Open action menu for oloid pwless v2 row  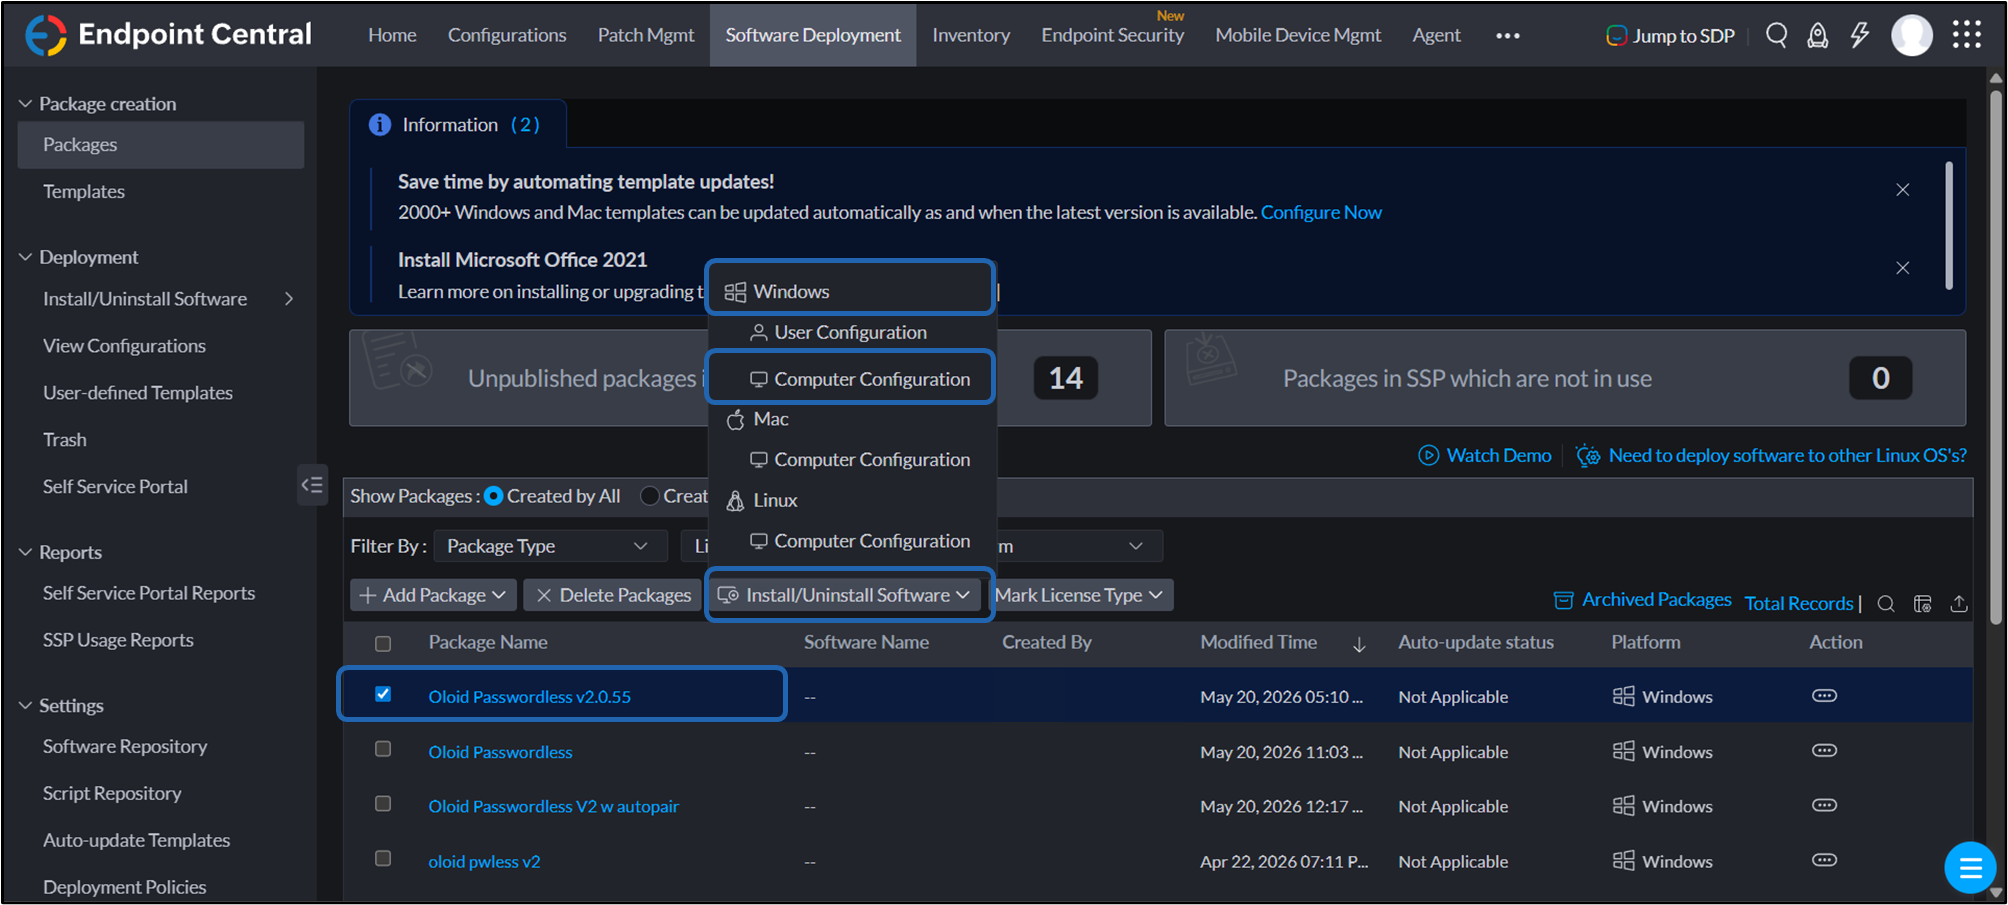1824,860
